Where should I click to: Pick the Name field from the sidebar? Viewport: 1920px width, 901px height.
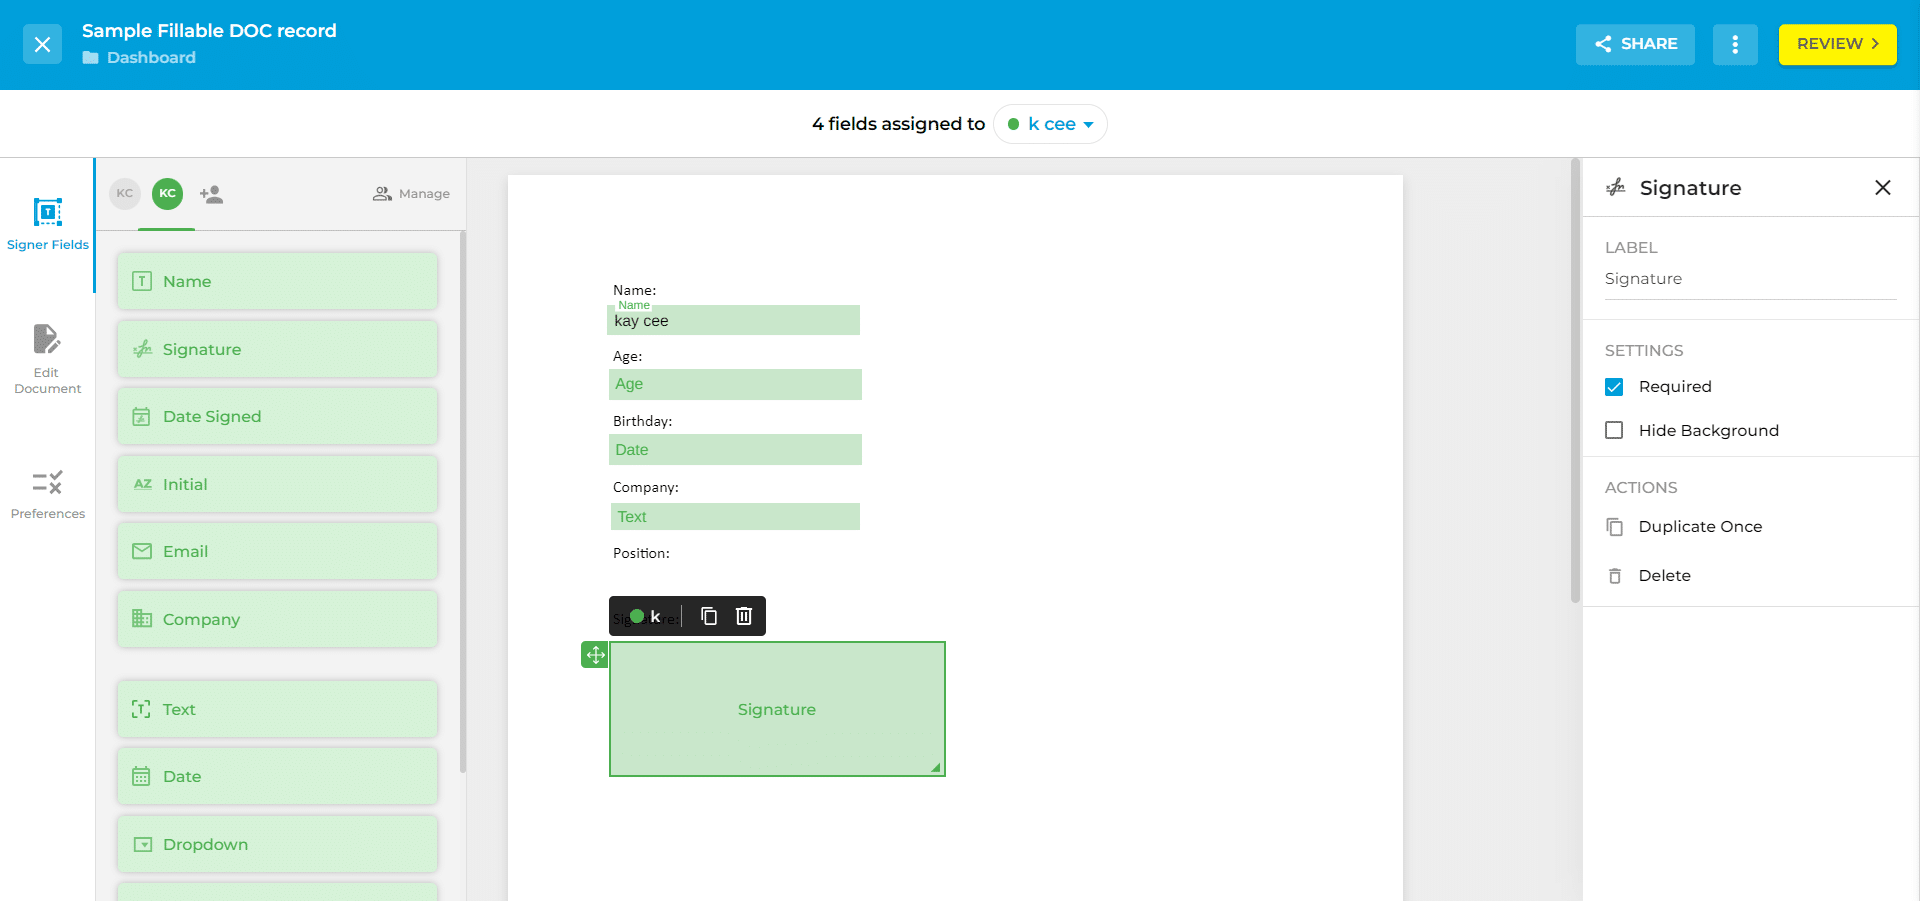coord(277,282)
